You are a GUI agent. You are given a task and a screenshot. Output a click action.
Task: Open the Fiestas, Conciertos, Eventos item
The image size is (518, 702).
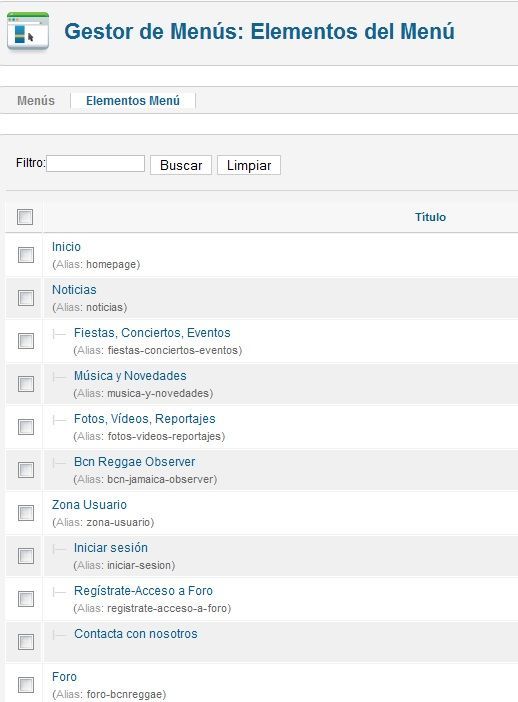click(152, 333)
